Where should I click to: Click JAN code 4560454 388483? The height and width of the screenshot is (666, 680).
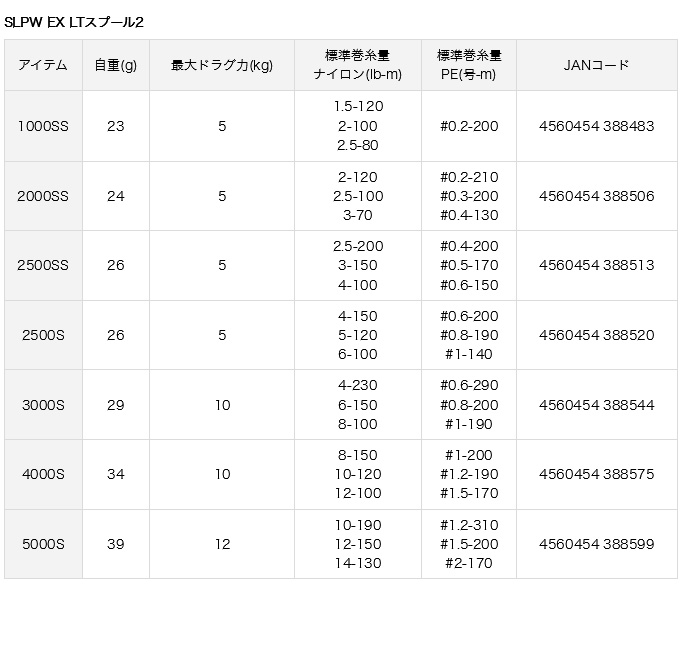[596, 126]
